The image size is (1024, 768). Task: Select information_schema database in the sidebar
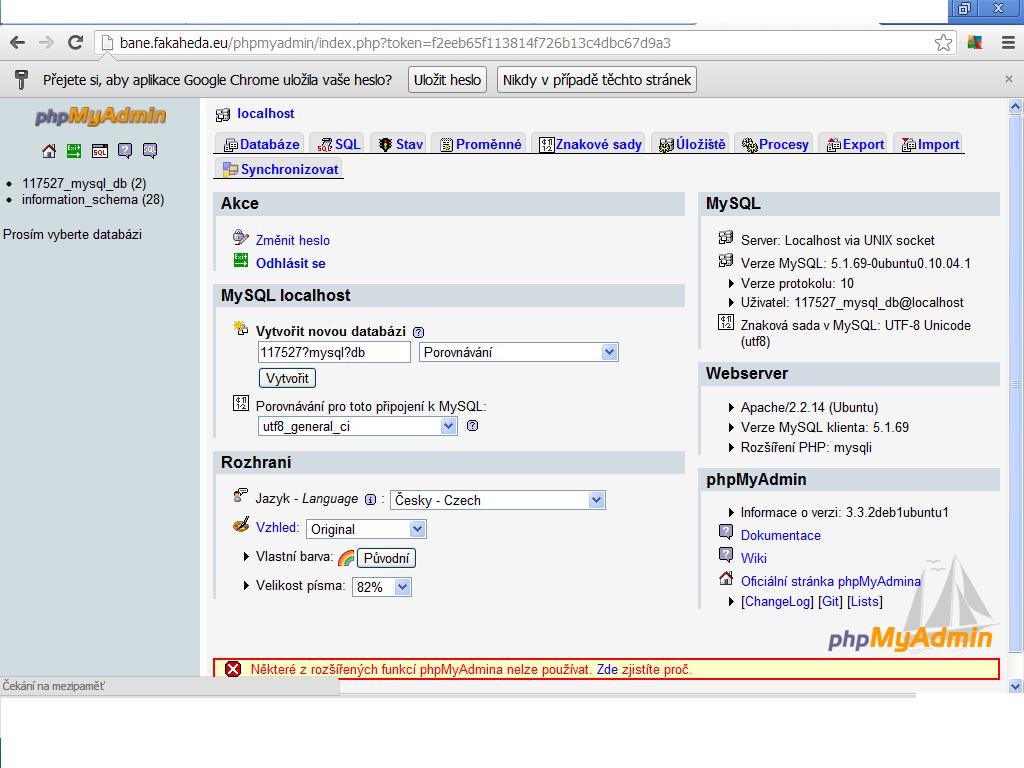pyautogui.click(x=93, y=199)
